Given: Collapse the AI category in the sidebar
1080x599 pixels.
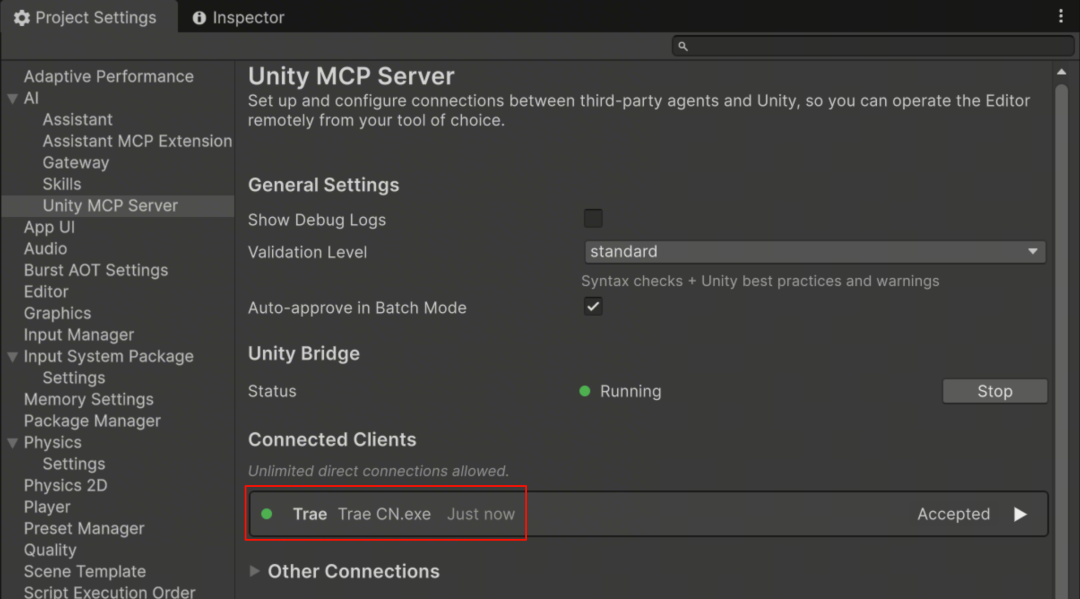Looking at the screenshot, I should pyautogui.click(x=12, y=98).
